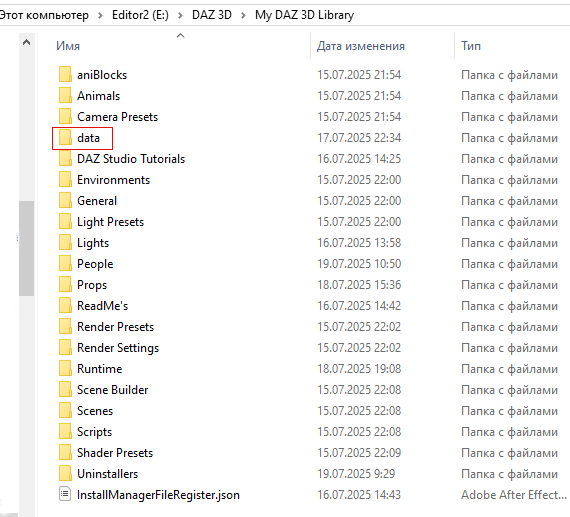570x517 pixels.
Task: Select the data folder name
Action: [x=88, y=138]
